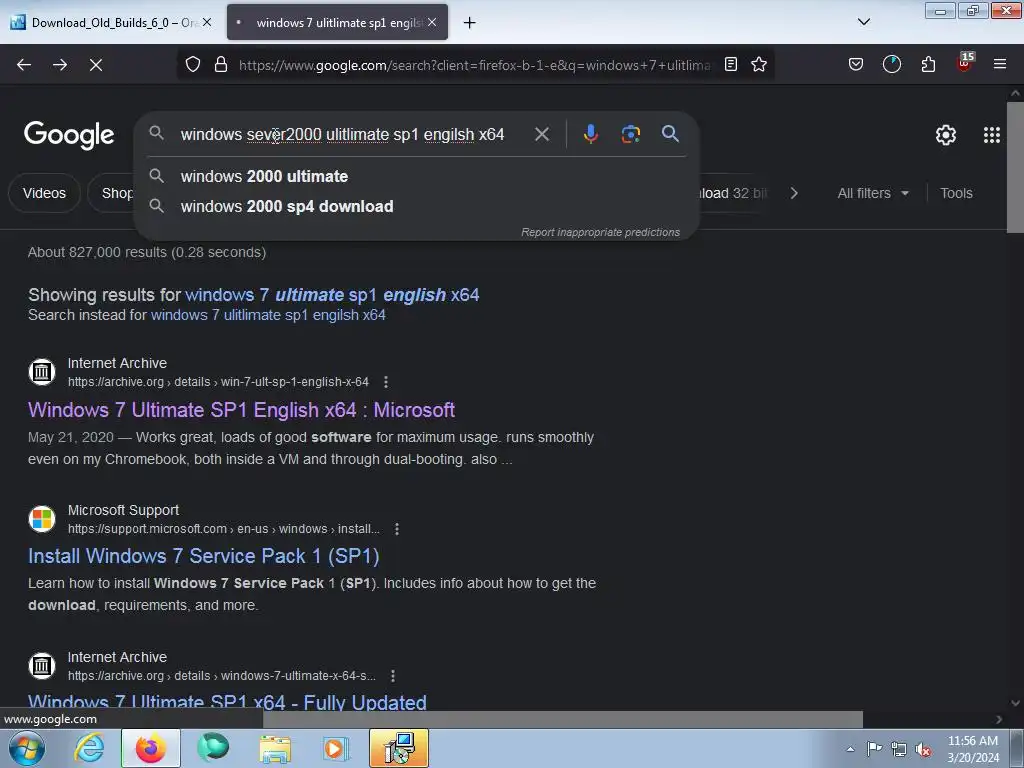This screenshot has height=768, width=1024.
Task: Open more options for windows-7-ultimate-x-64 archive result
Action: pyautogui.click(x=392, y=676)
